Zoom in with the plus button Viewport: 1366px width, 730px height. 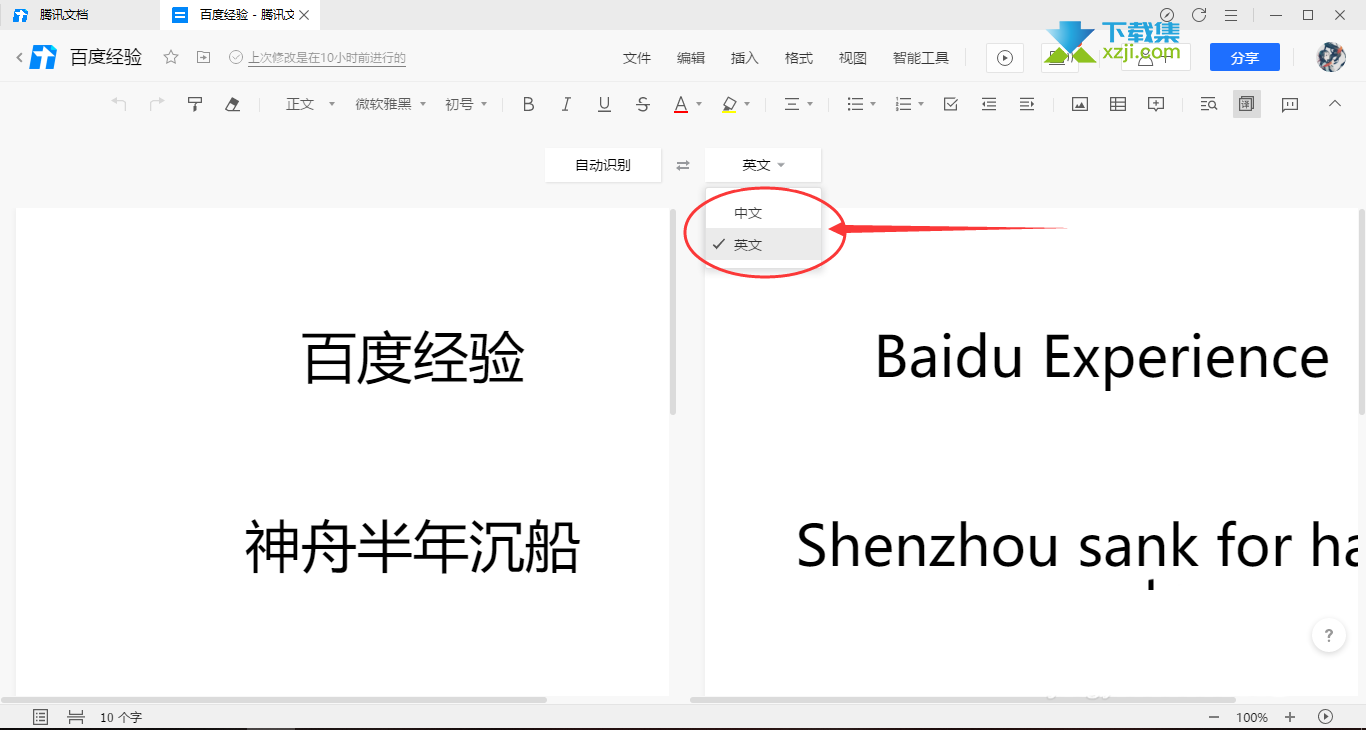click(1290, 717)
